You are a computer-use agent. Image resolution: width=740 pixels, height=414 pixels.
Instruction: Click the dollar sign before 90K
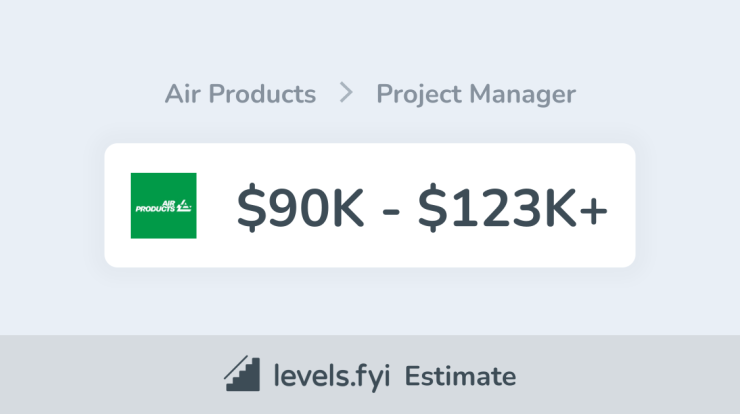click(251, 207)
